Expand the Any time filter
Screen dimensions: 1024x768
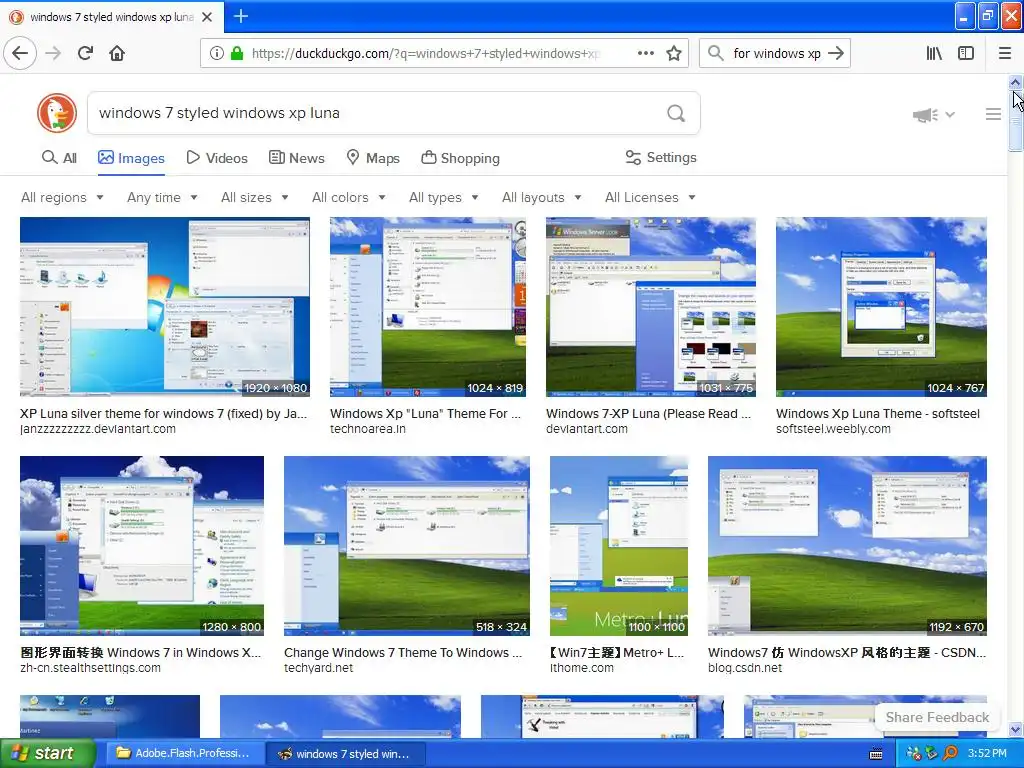162,197
